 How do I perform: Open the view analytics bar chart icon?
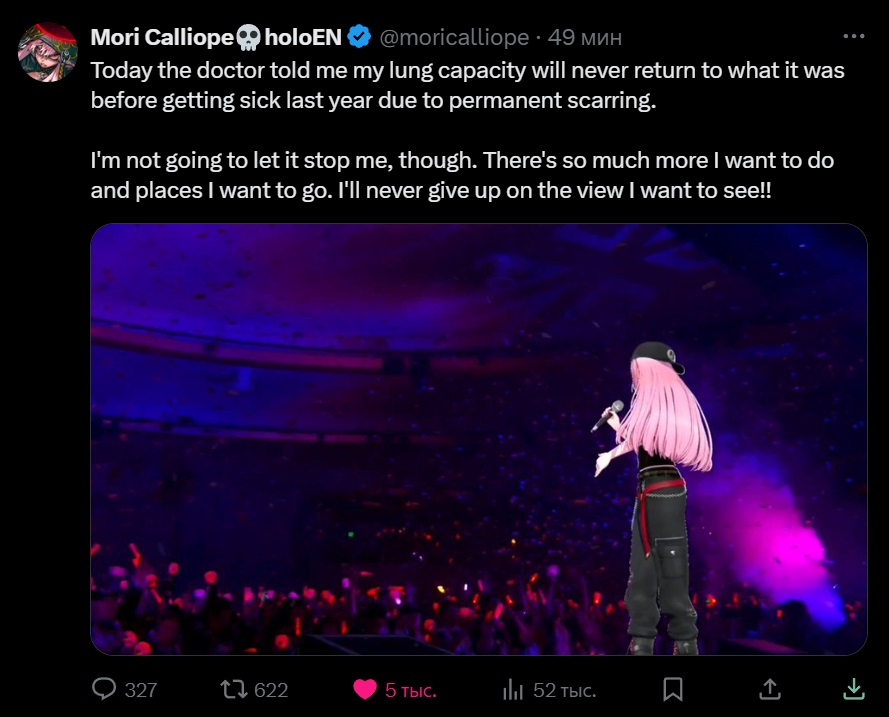[513, 689]
